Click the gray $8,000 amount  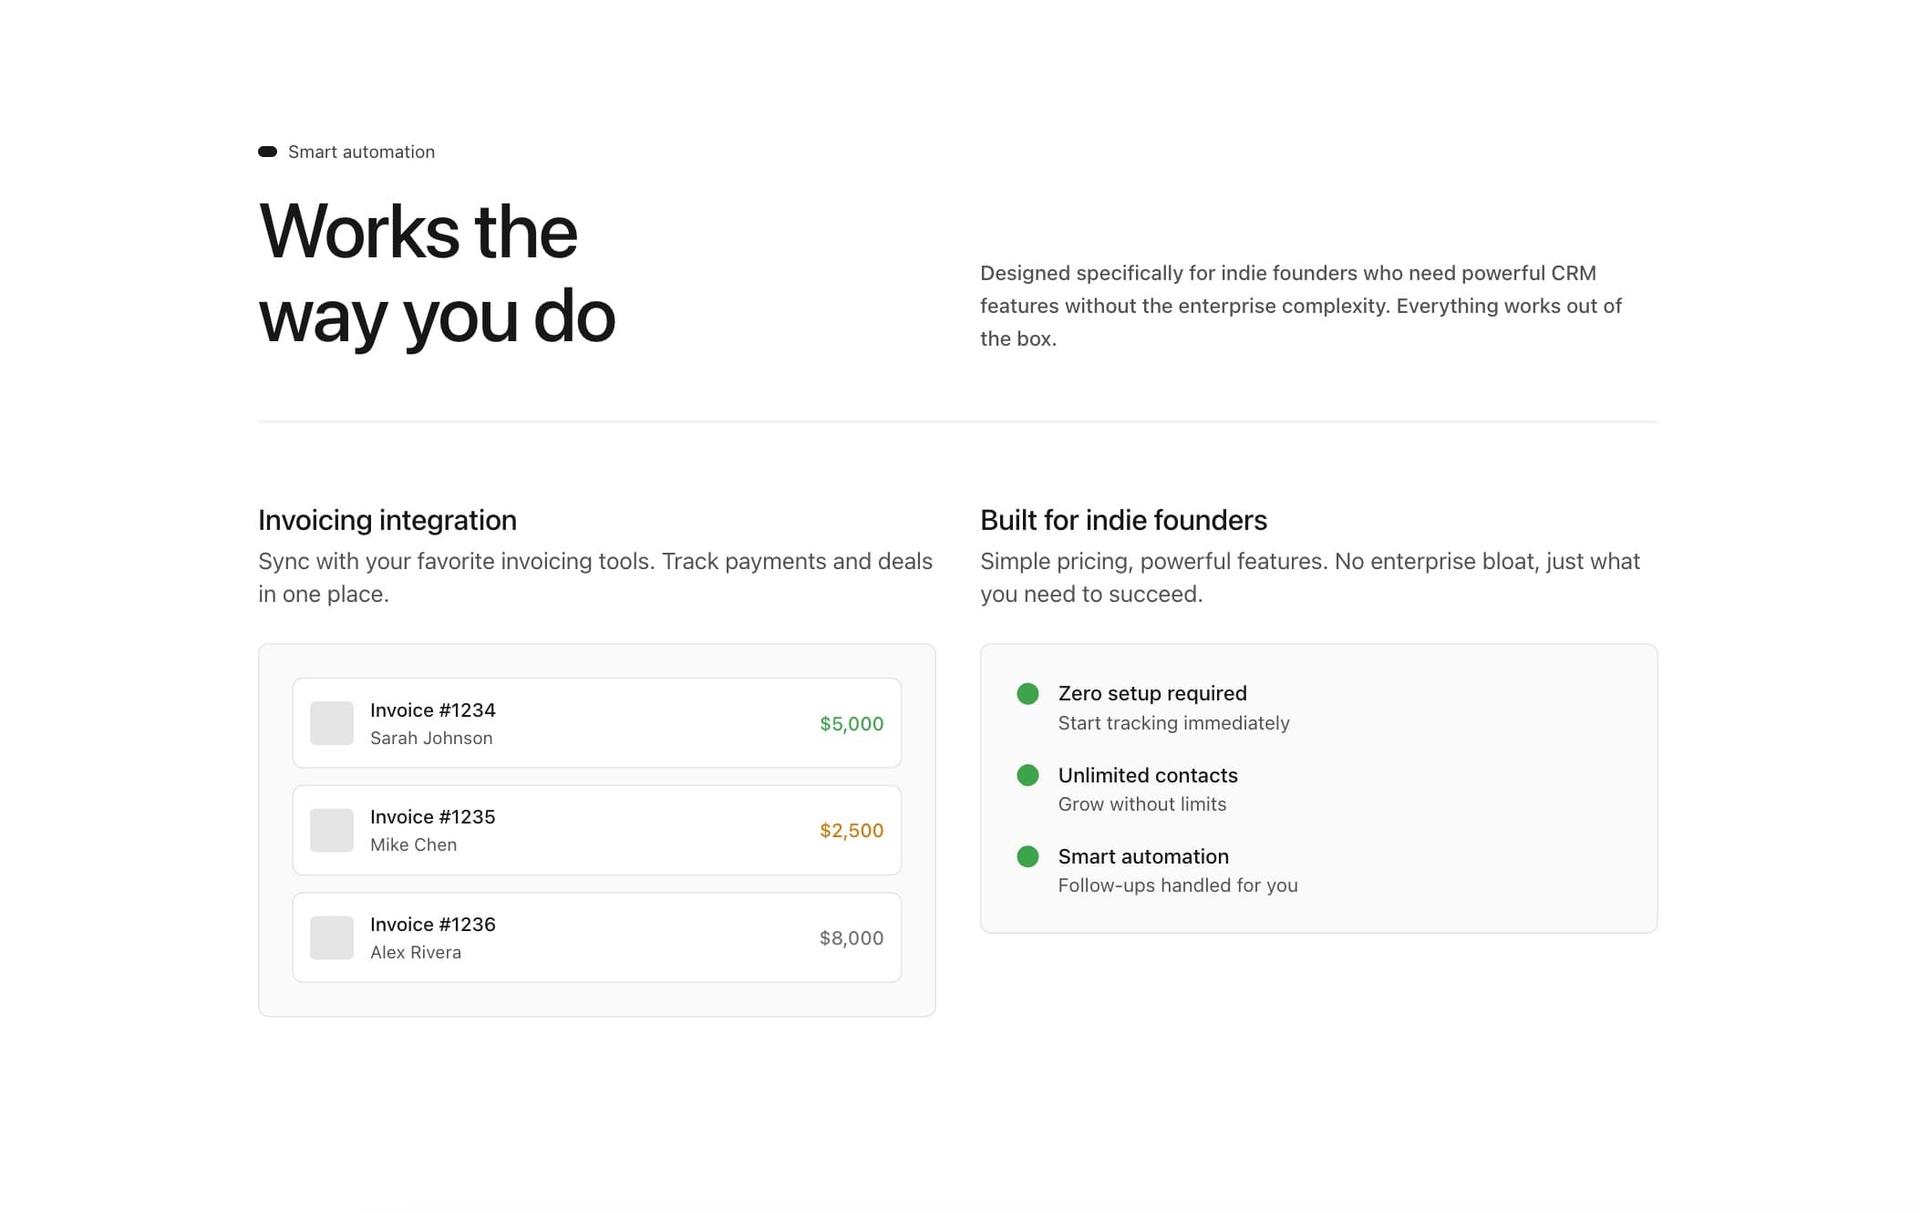[851, 938]
